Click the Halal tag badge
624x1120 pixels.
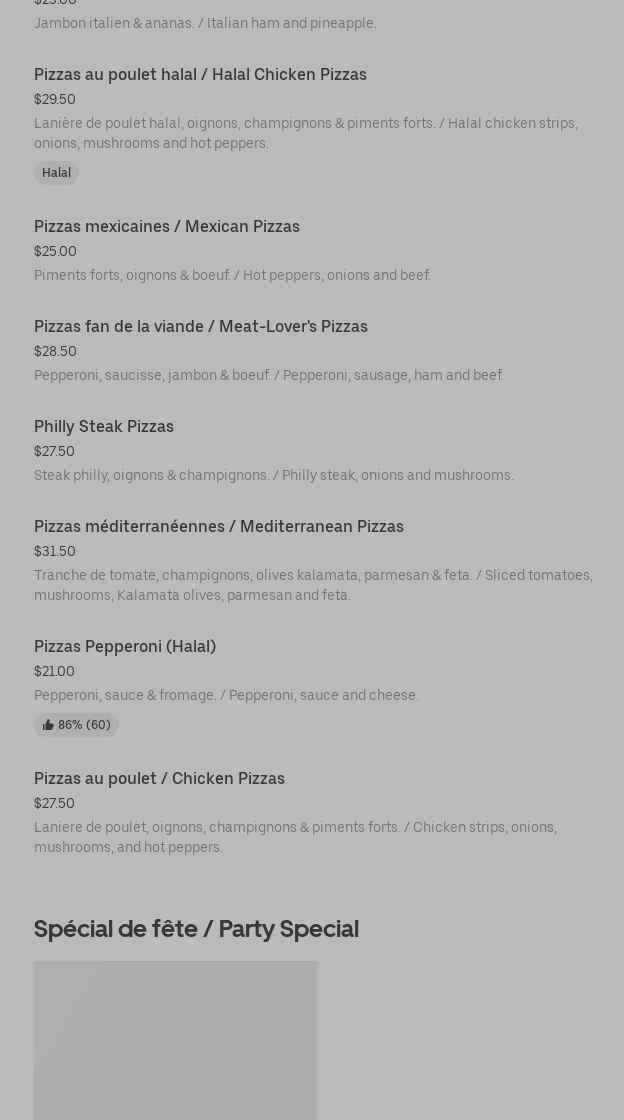coord(56,174)
